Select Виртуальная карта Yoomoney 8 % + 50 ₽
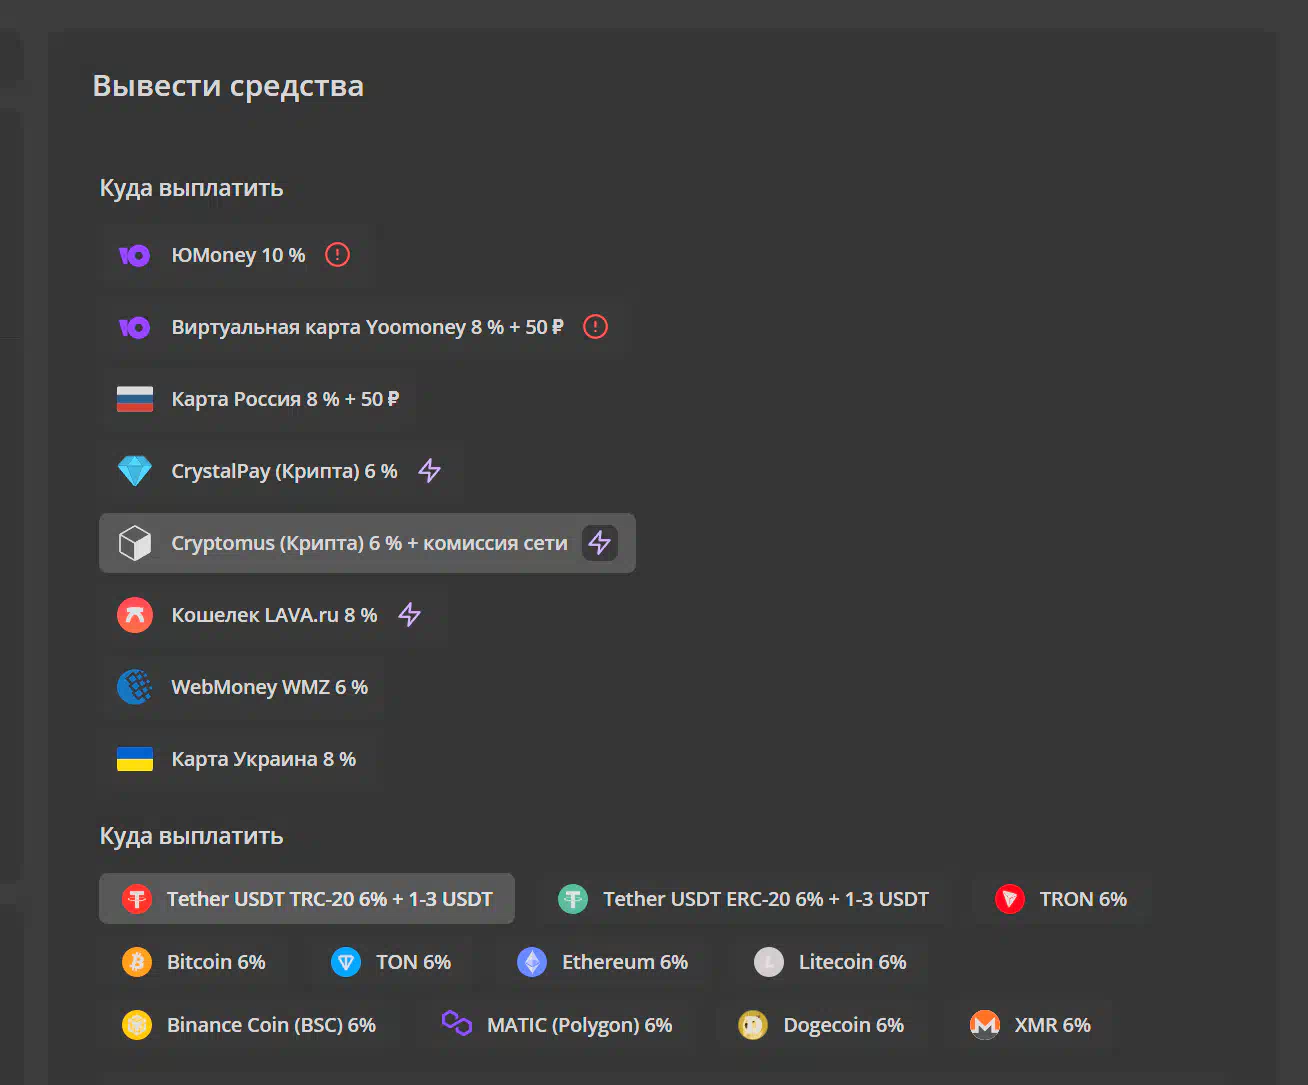Image resolution: width=1308 pixels, height=1085 pixels. tap(366, 327)
